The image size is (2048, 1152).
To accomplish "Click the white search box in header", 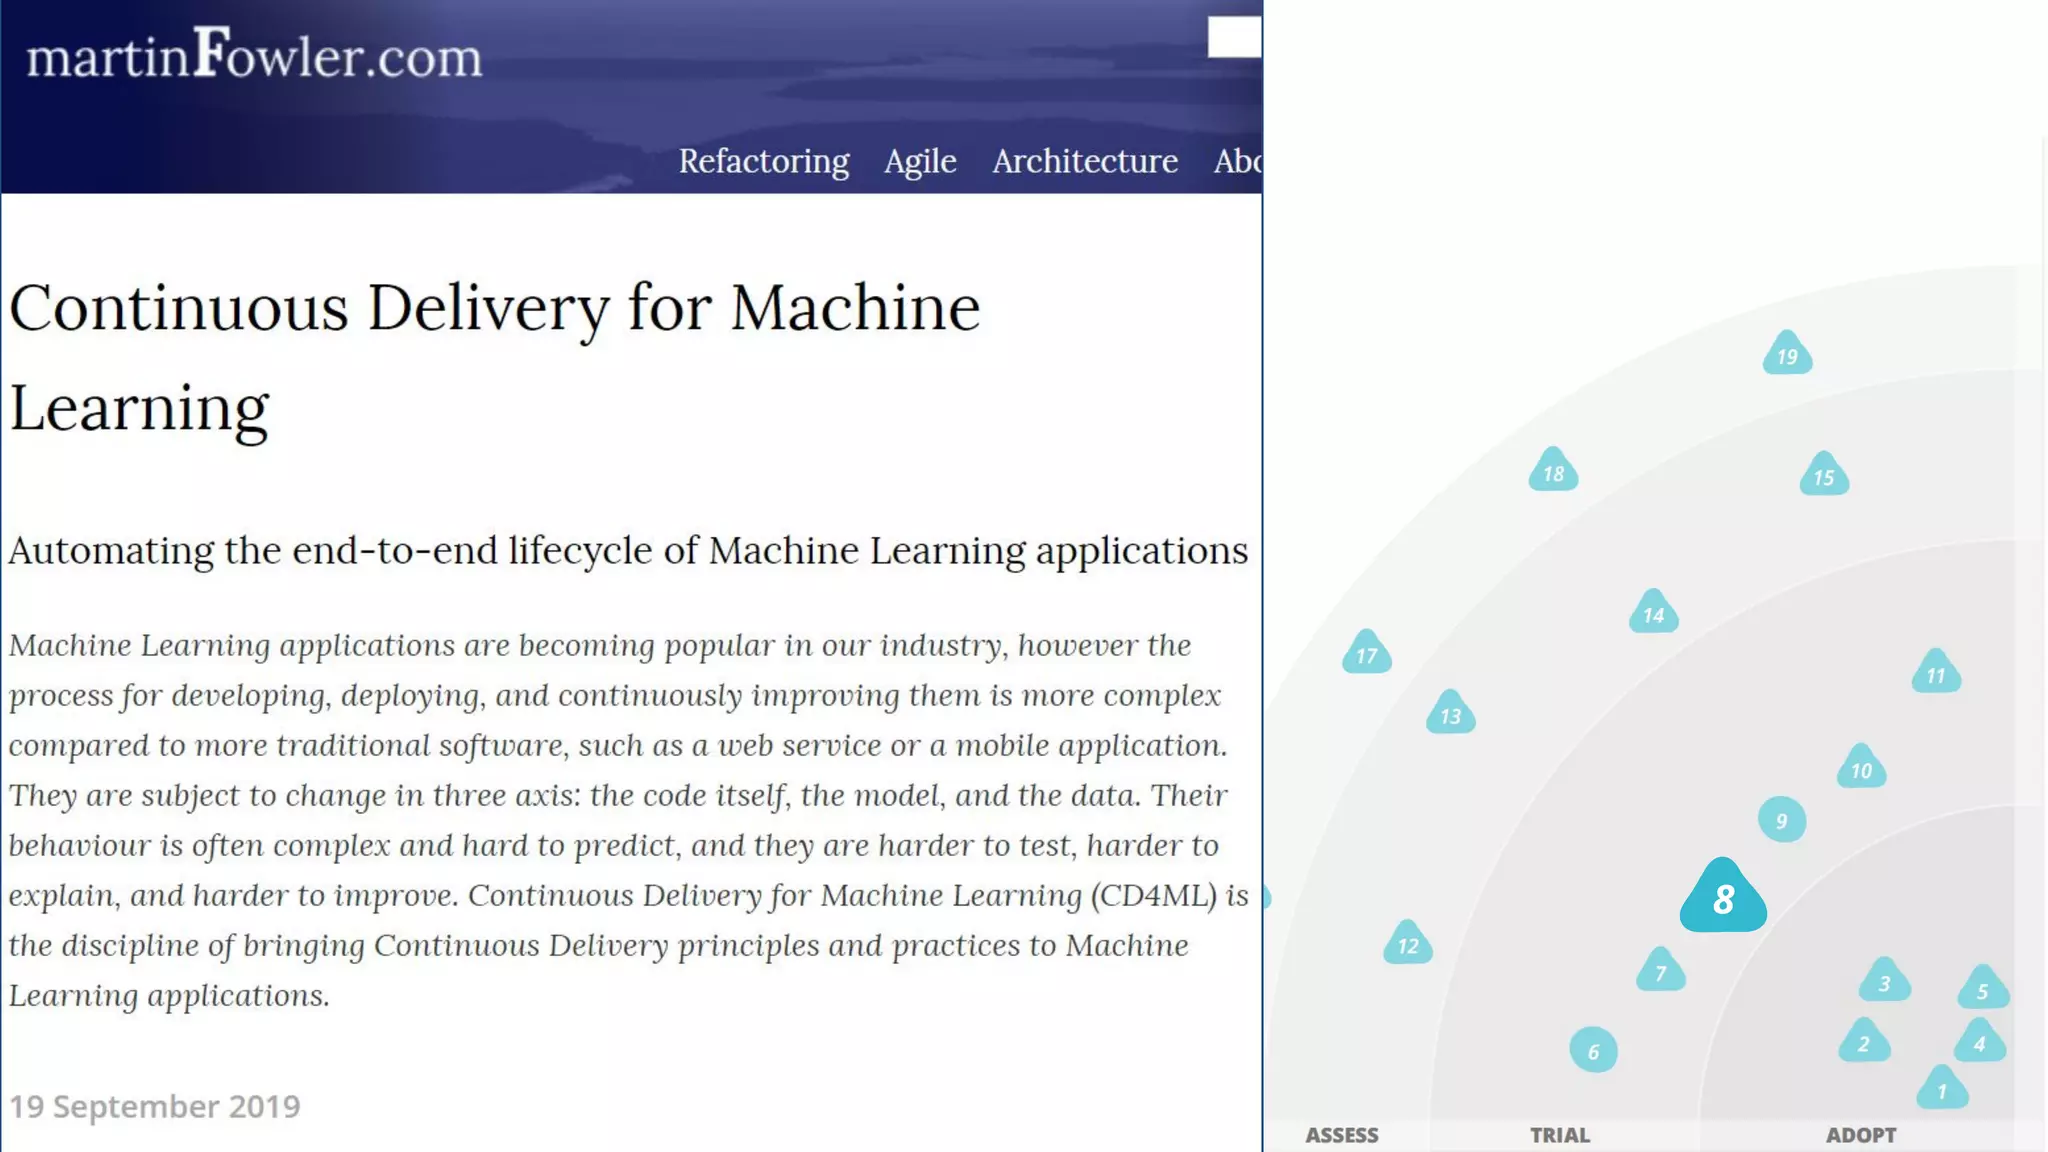I will pos(1235,37).
